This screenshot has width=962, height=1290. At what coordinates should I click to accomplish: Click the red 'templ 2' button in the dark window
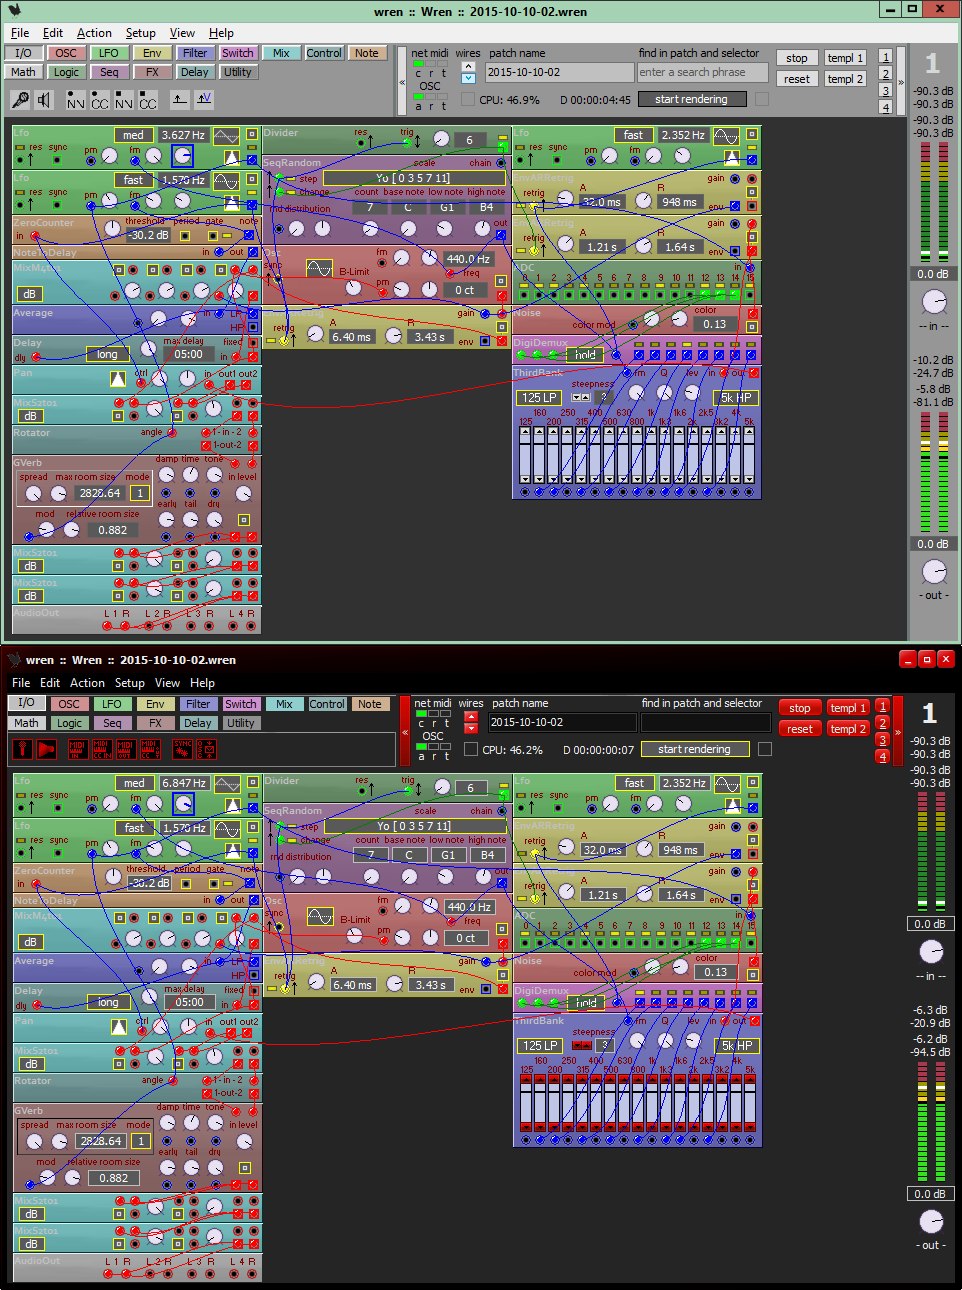[848, 729]
